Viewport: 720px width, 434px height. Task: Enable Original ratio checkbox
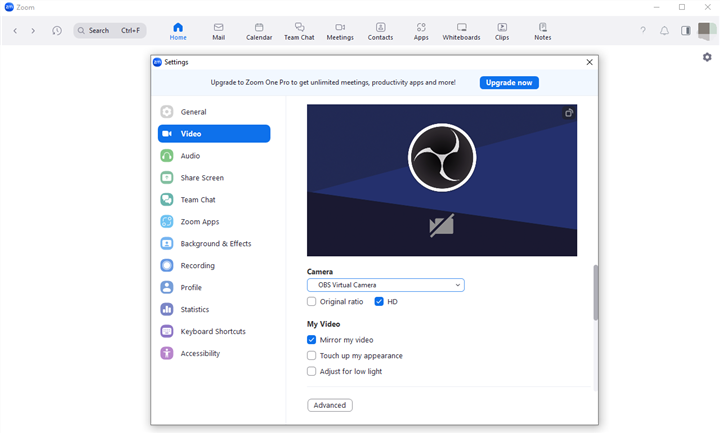pos(311,302)
